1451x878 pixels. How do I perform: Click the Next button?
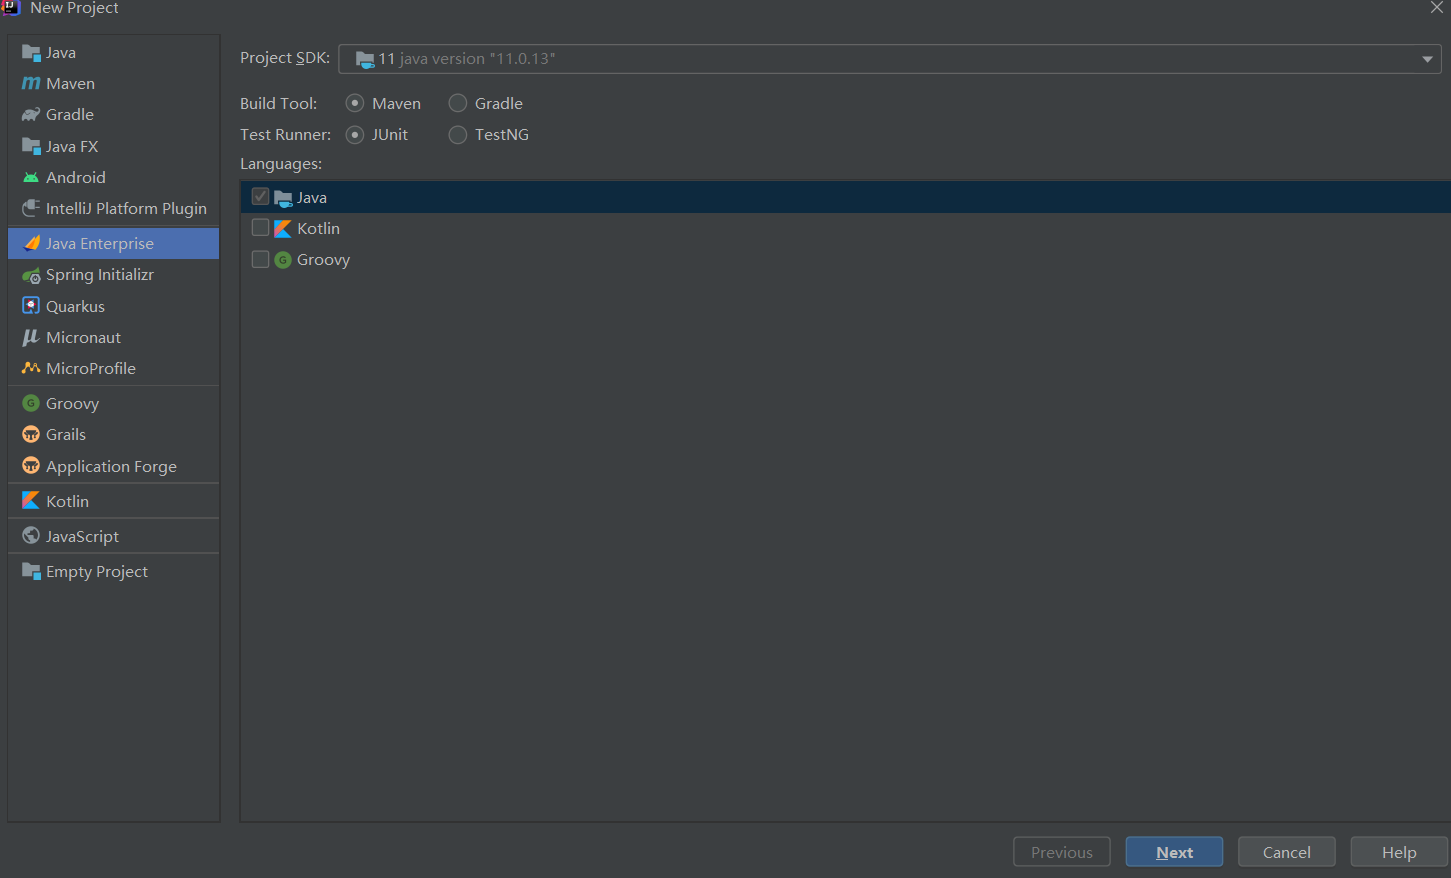[x=1174, y=852]
